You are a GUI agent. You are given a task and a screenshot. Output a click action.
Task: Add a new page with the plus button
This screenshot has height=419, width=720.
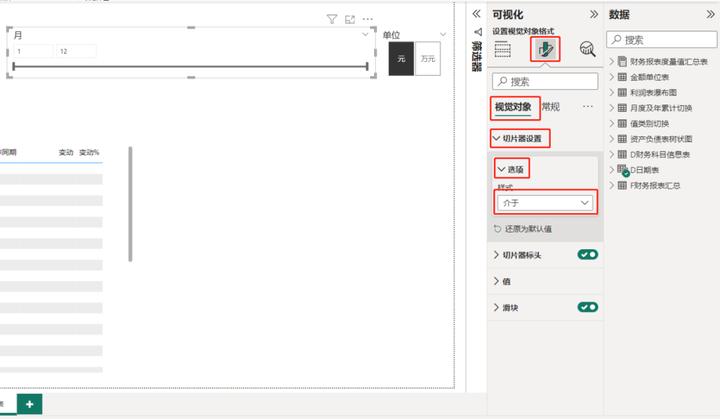tap(29, 404)
